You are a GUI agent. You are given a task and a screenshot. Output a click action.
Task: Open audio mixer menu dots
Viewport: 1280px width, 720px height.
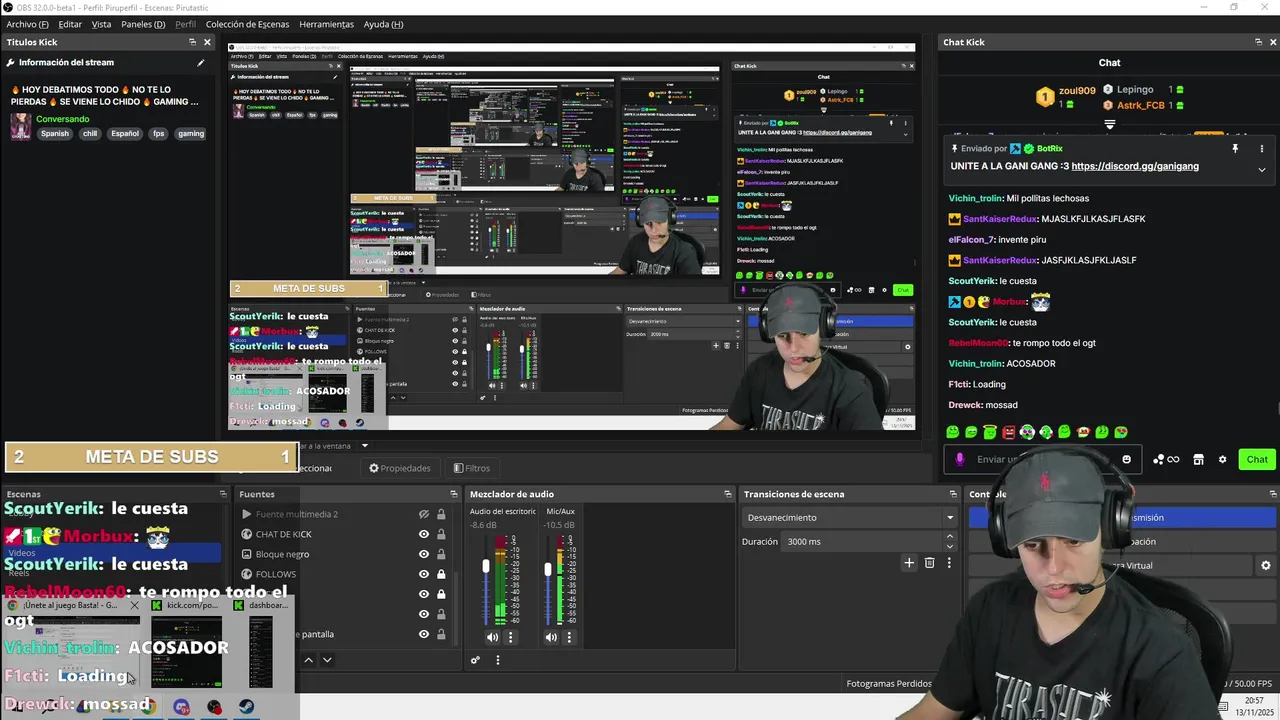coord(497,660)
